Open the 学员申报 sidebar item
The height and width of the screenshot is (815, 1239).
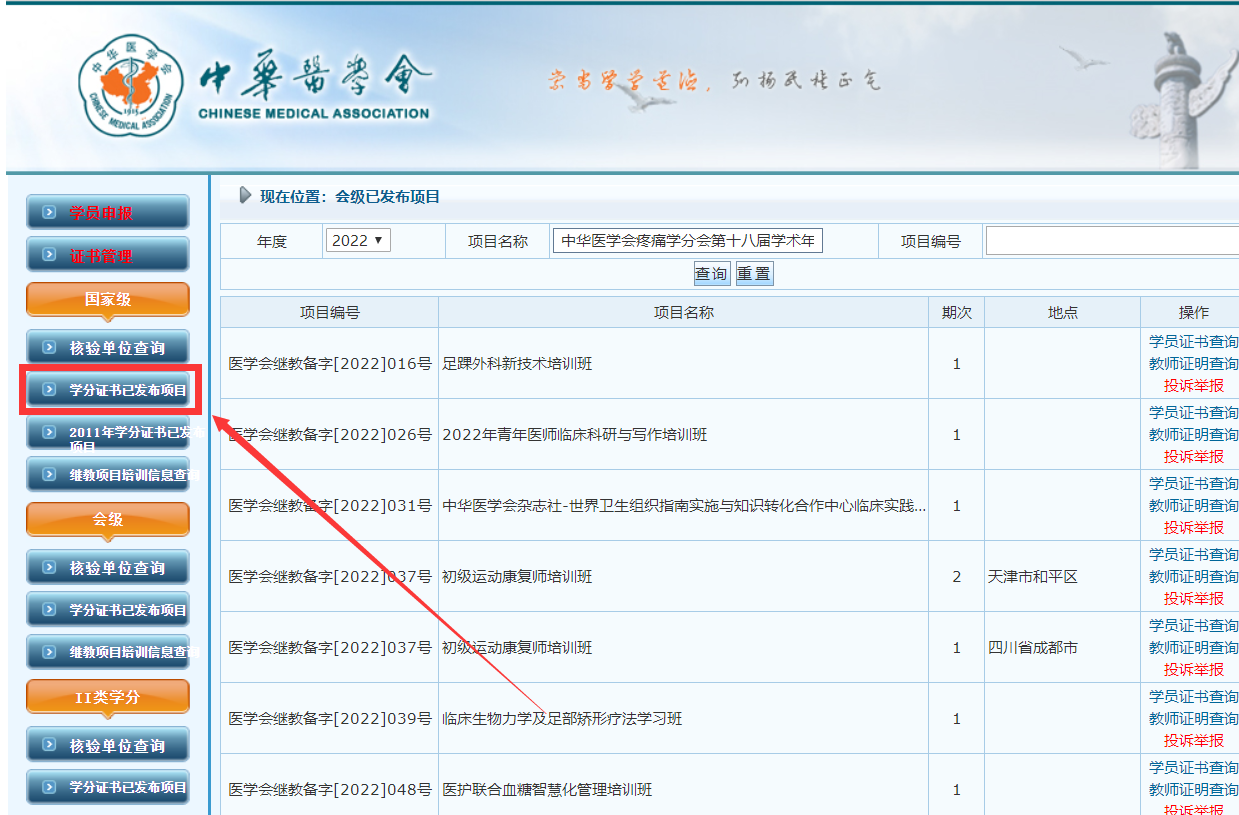108,213
